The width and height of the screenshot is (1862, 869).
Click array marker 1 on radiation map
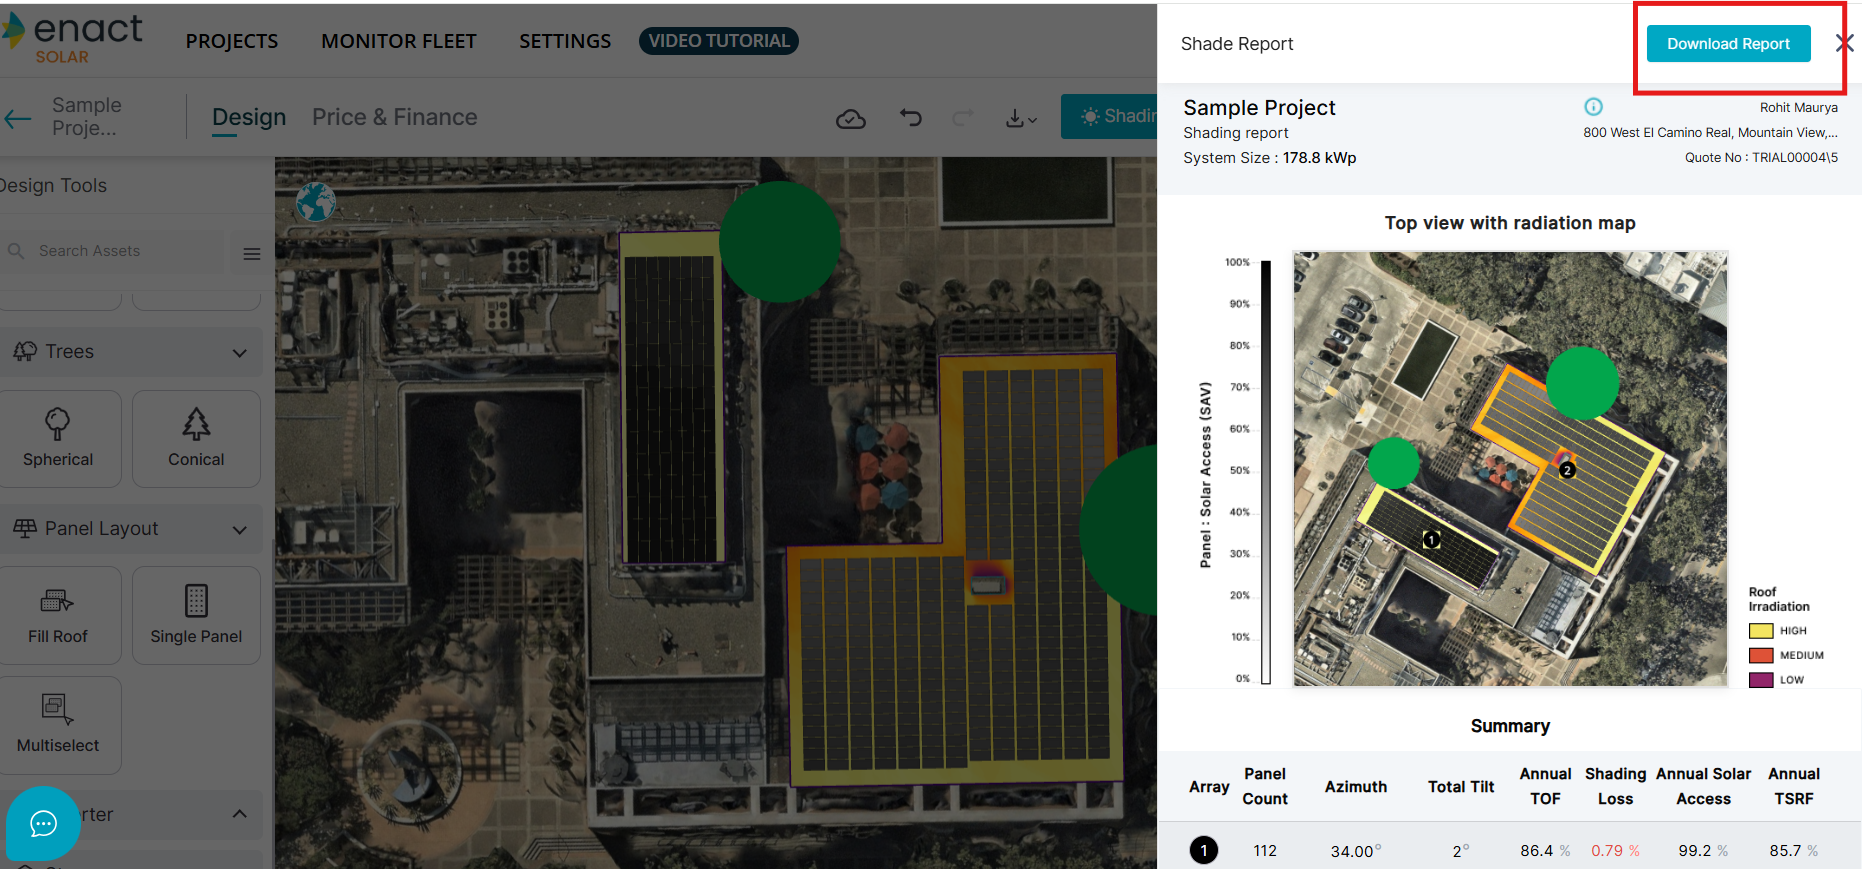click(1431, 540)
